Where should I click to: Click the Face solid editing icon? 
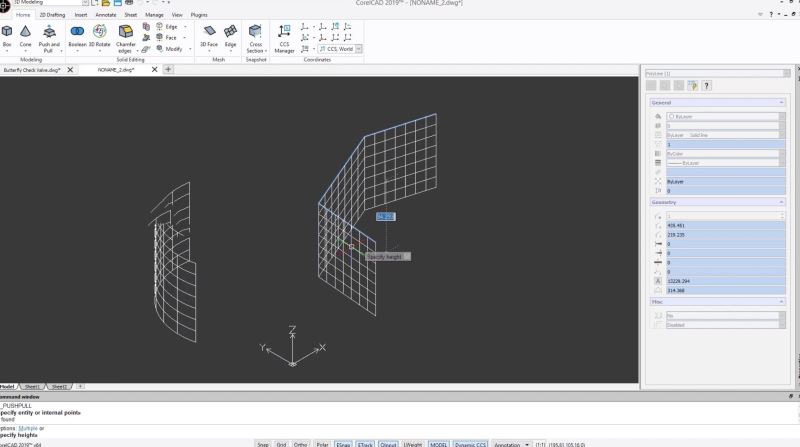pos(160,37)
